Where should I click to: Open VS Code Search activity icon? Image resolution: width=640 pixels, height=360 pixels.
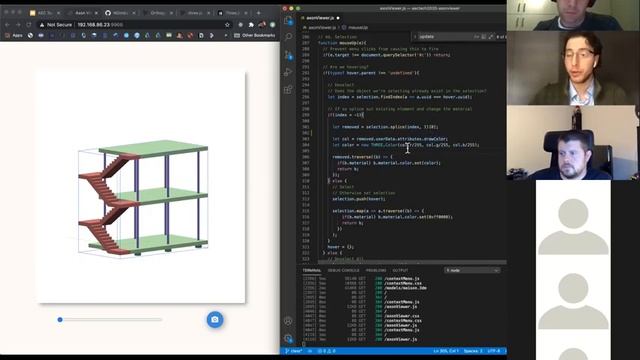pyautogui.click(x=288, y=38)
